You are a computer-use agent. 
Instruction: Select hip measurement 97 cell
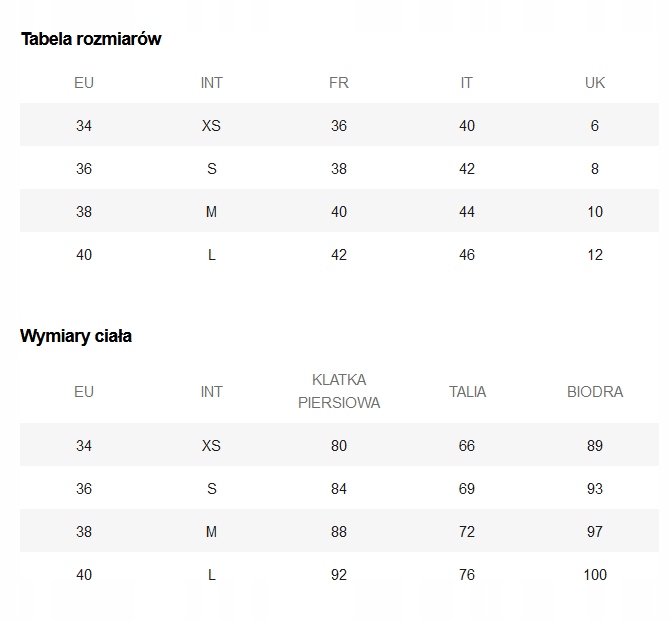click(x=595, y=531)
